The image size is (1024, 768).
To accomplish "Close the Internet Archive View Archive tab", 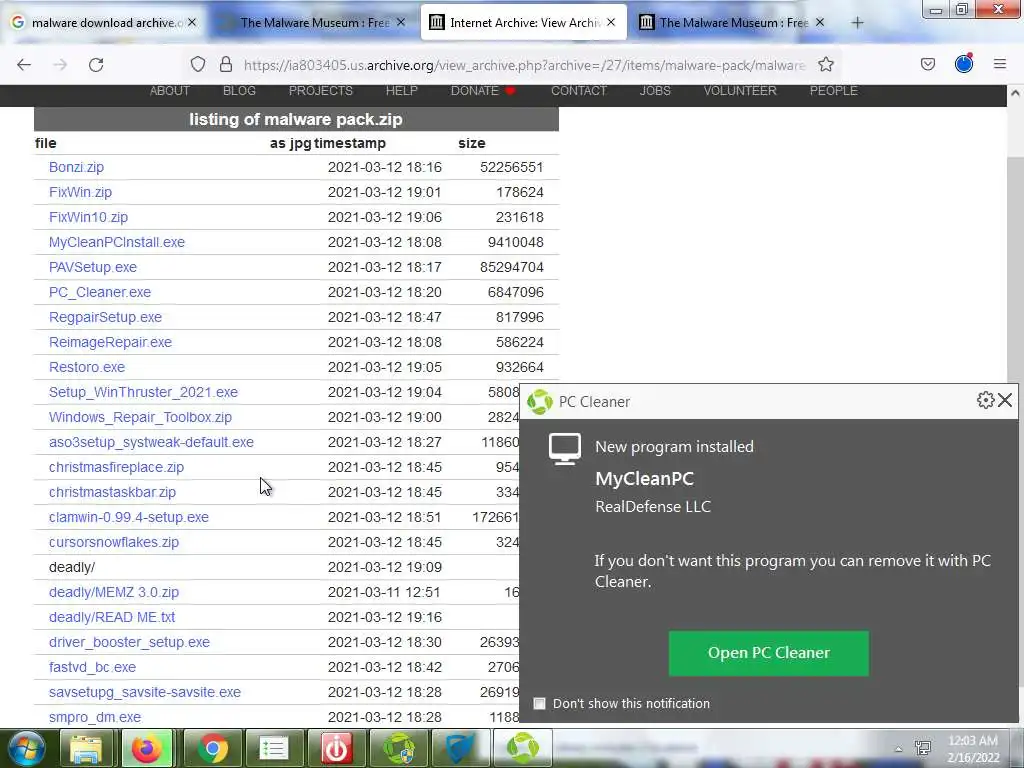I will [x=611, y=22].
